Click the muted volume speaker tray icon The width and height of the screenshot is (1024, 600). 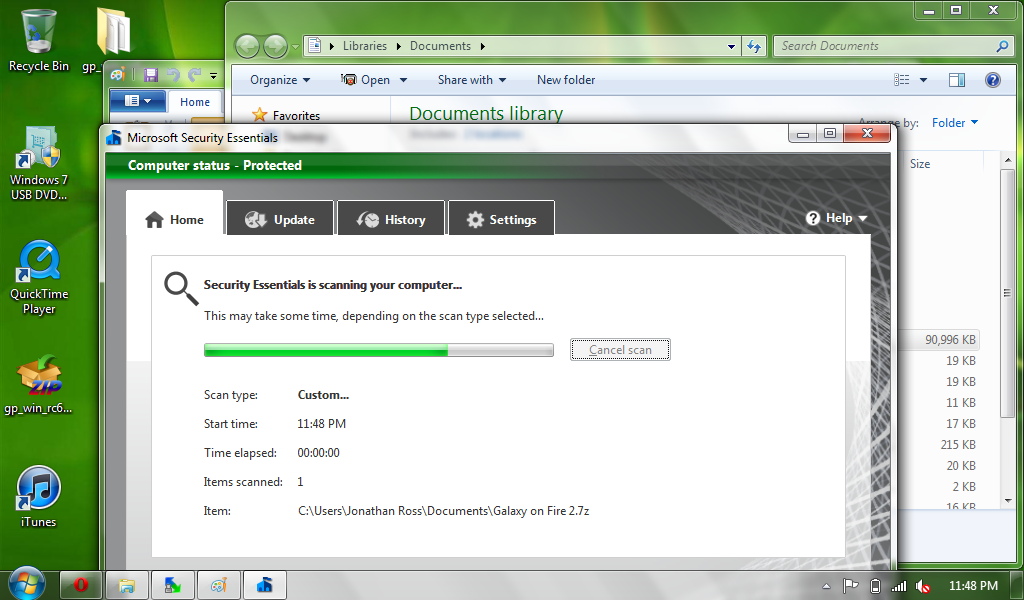[923, 586]
